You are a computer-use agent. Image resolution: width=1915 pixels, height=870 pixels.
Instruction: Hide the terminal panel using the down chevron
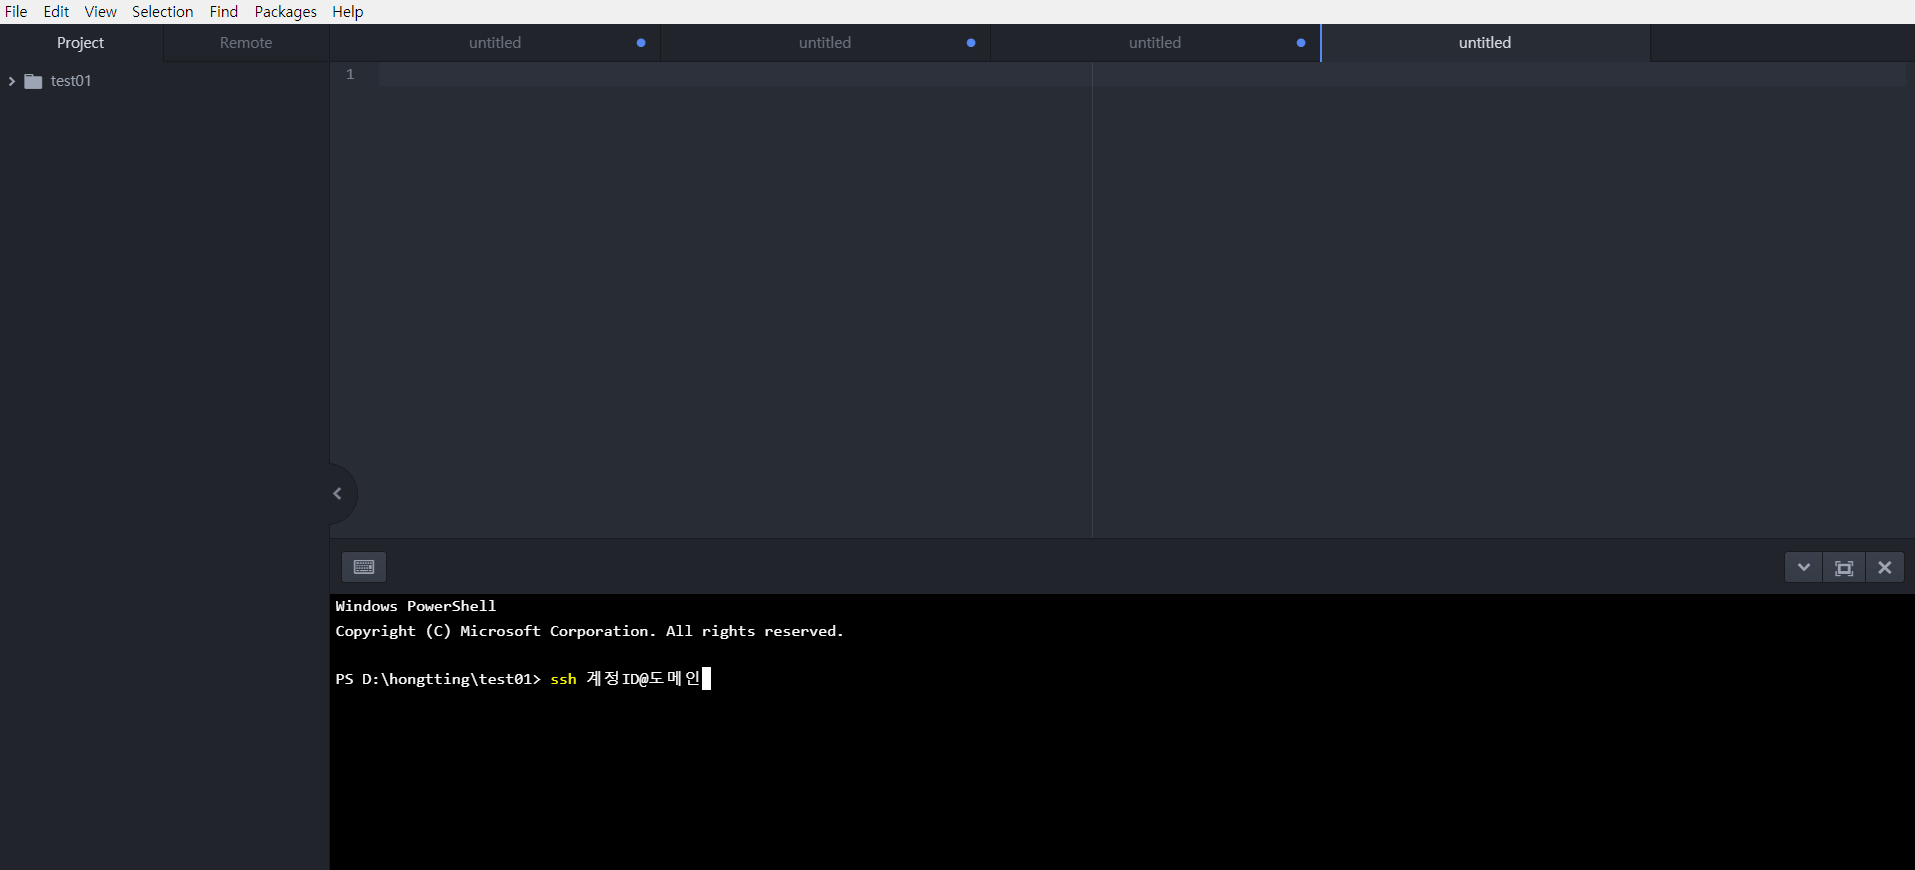click(x=1804, y=567)
